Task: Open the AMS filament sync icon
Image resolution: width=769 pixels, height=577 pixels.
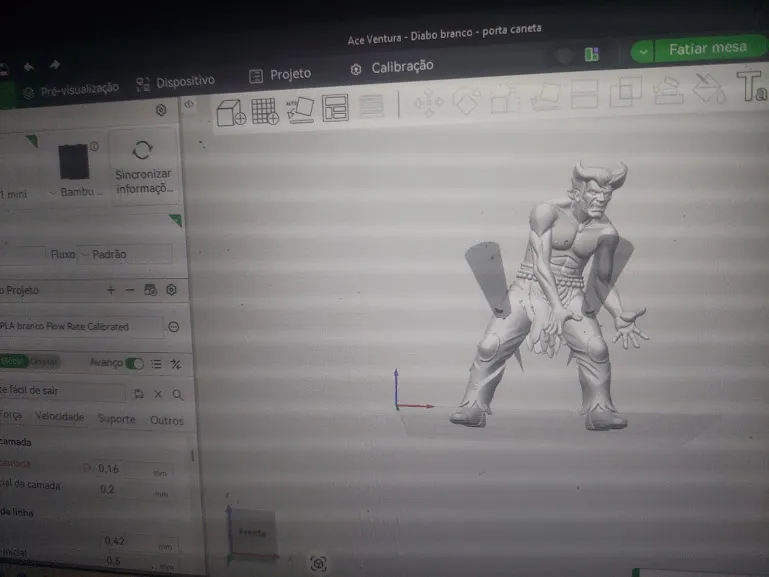Action: [151, 290]
